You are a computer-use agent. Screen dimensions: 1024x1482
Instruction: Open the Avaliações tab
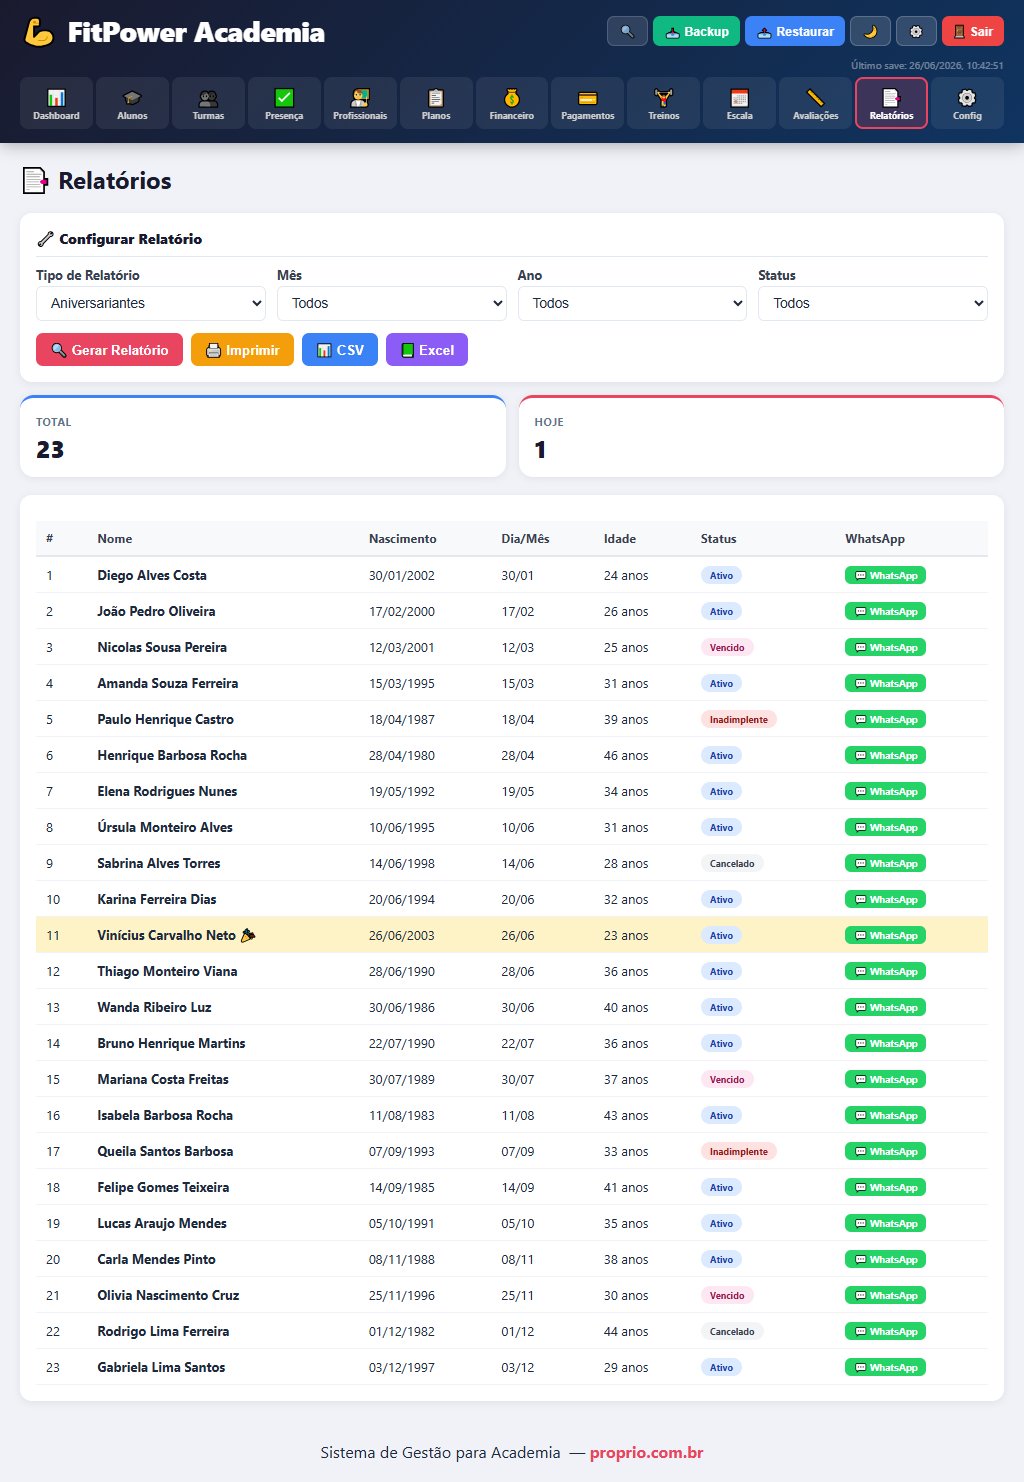click(x=816, y=103)
